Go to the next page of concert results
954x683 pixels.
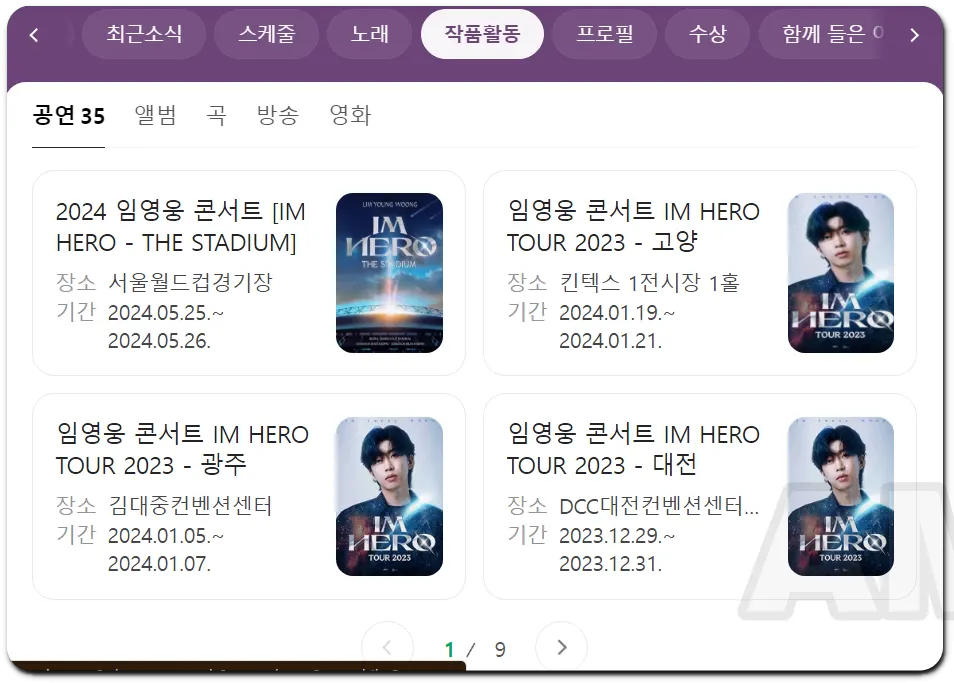tap(561, 648)
